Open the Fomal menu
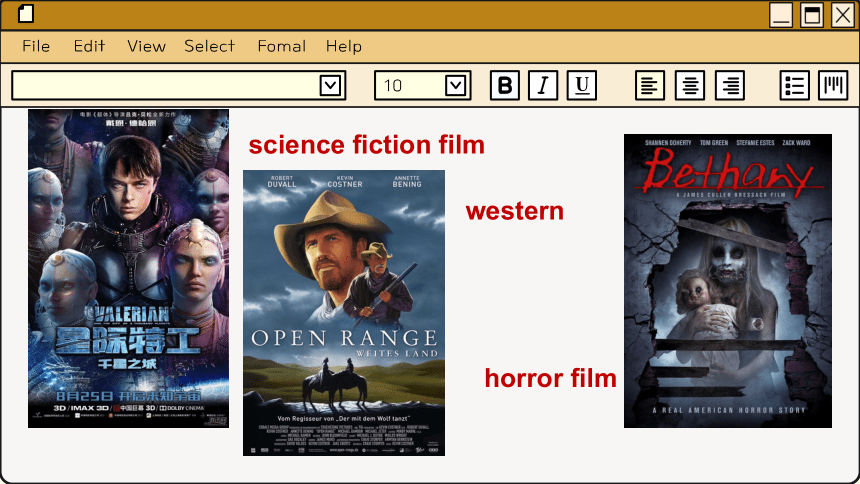The image size is (860, 484). click(282, 46)
